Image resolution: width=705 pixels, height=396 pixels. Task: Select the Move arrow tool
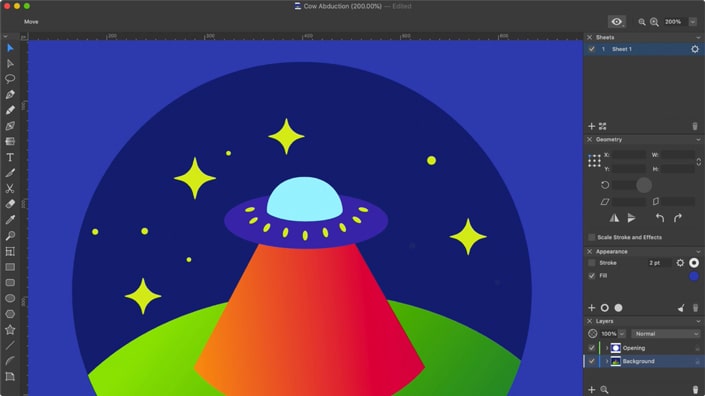click(10, 48)
